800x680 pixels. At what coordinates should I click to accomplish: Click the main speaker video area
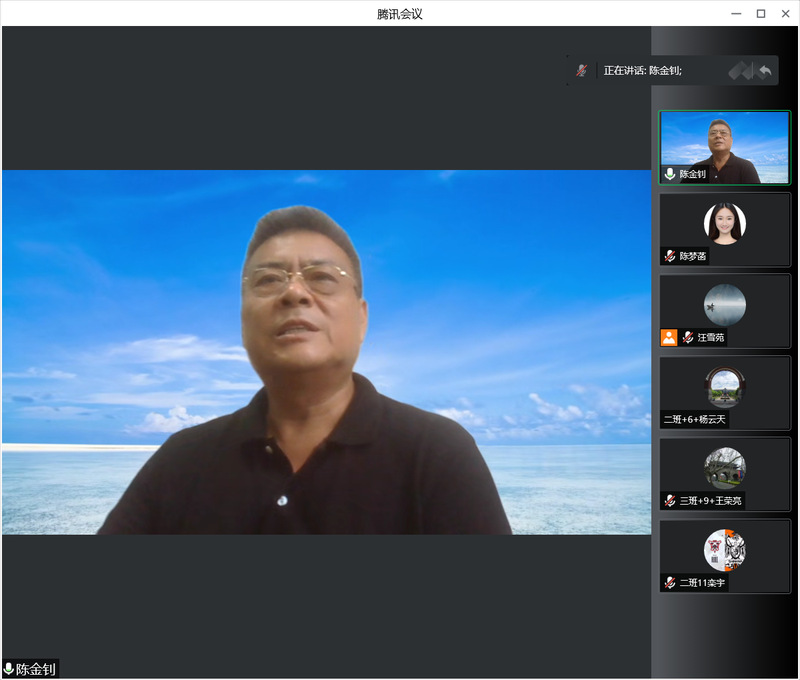[326, 352]
